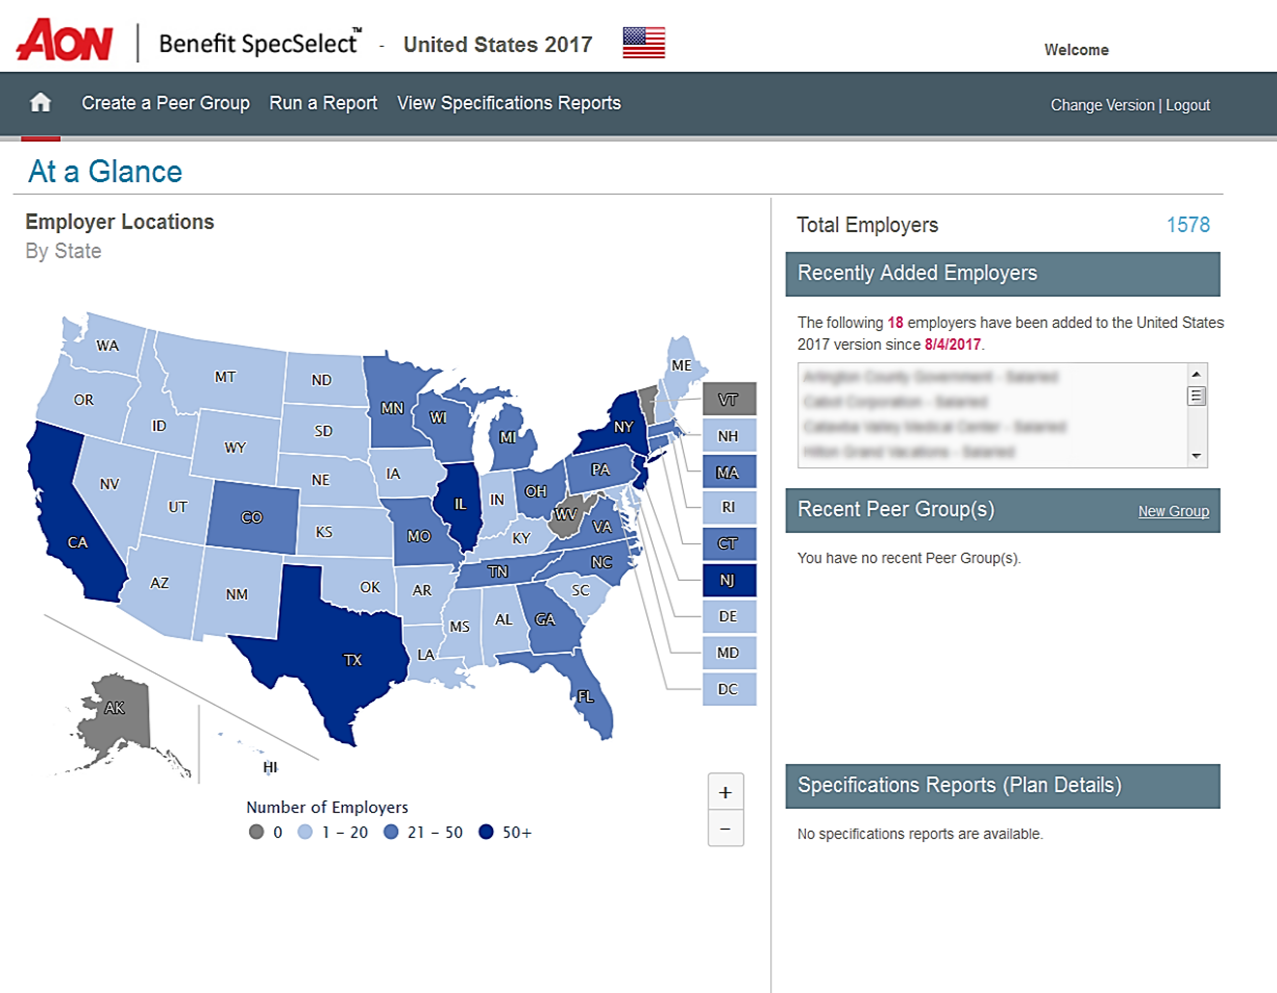
Task: Click the NJ state callout box
Action: pos(729,580)
